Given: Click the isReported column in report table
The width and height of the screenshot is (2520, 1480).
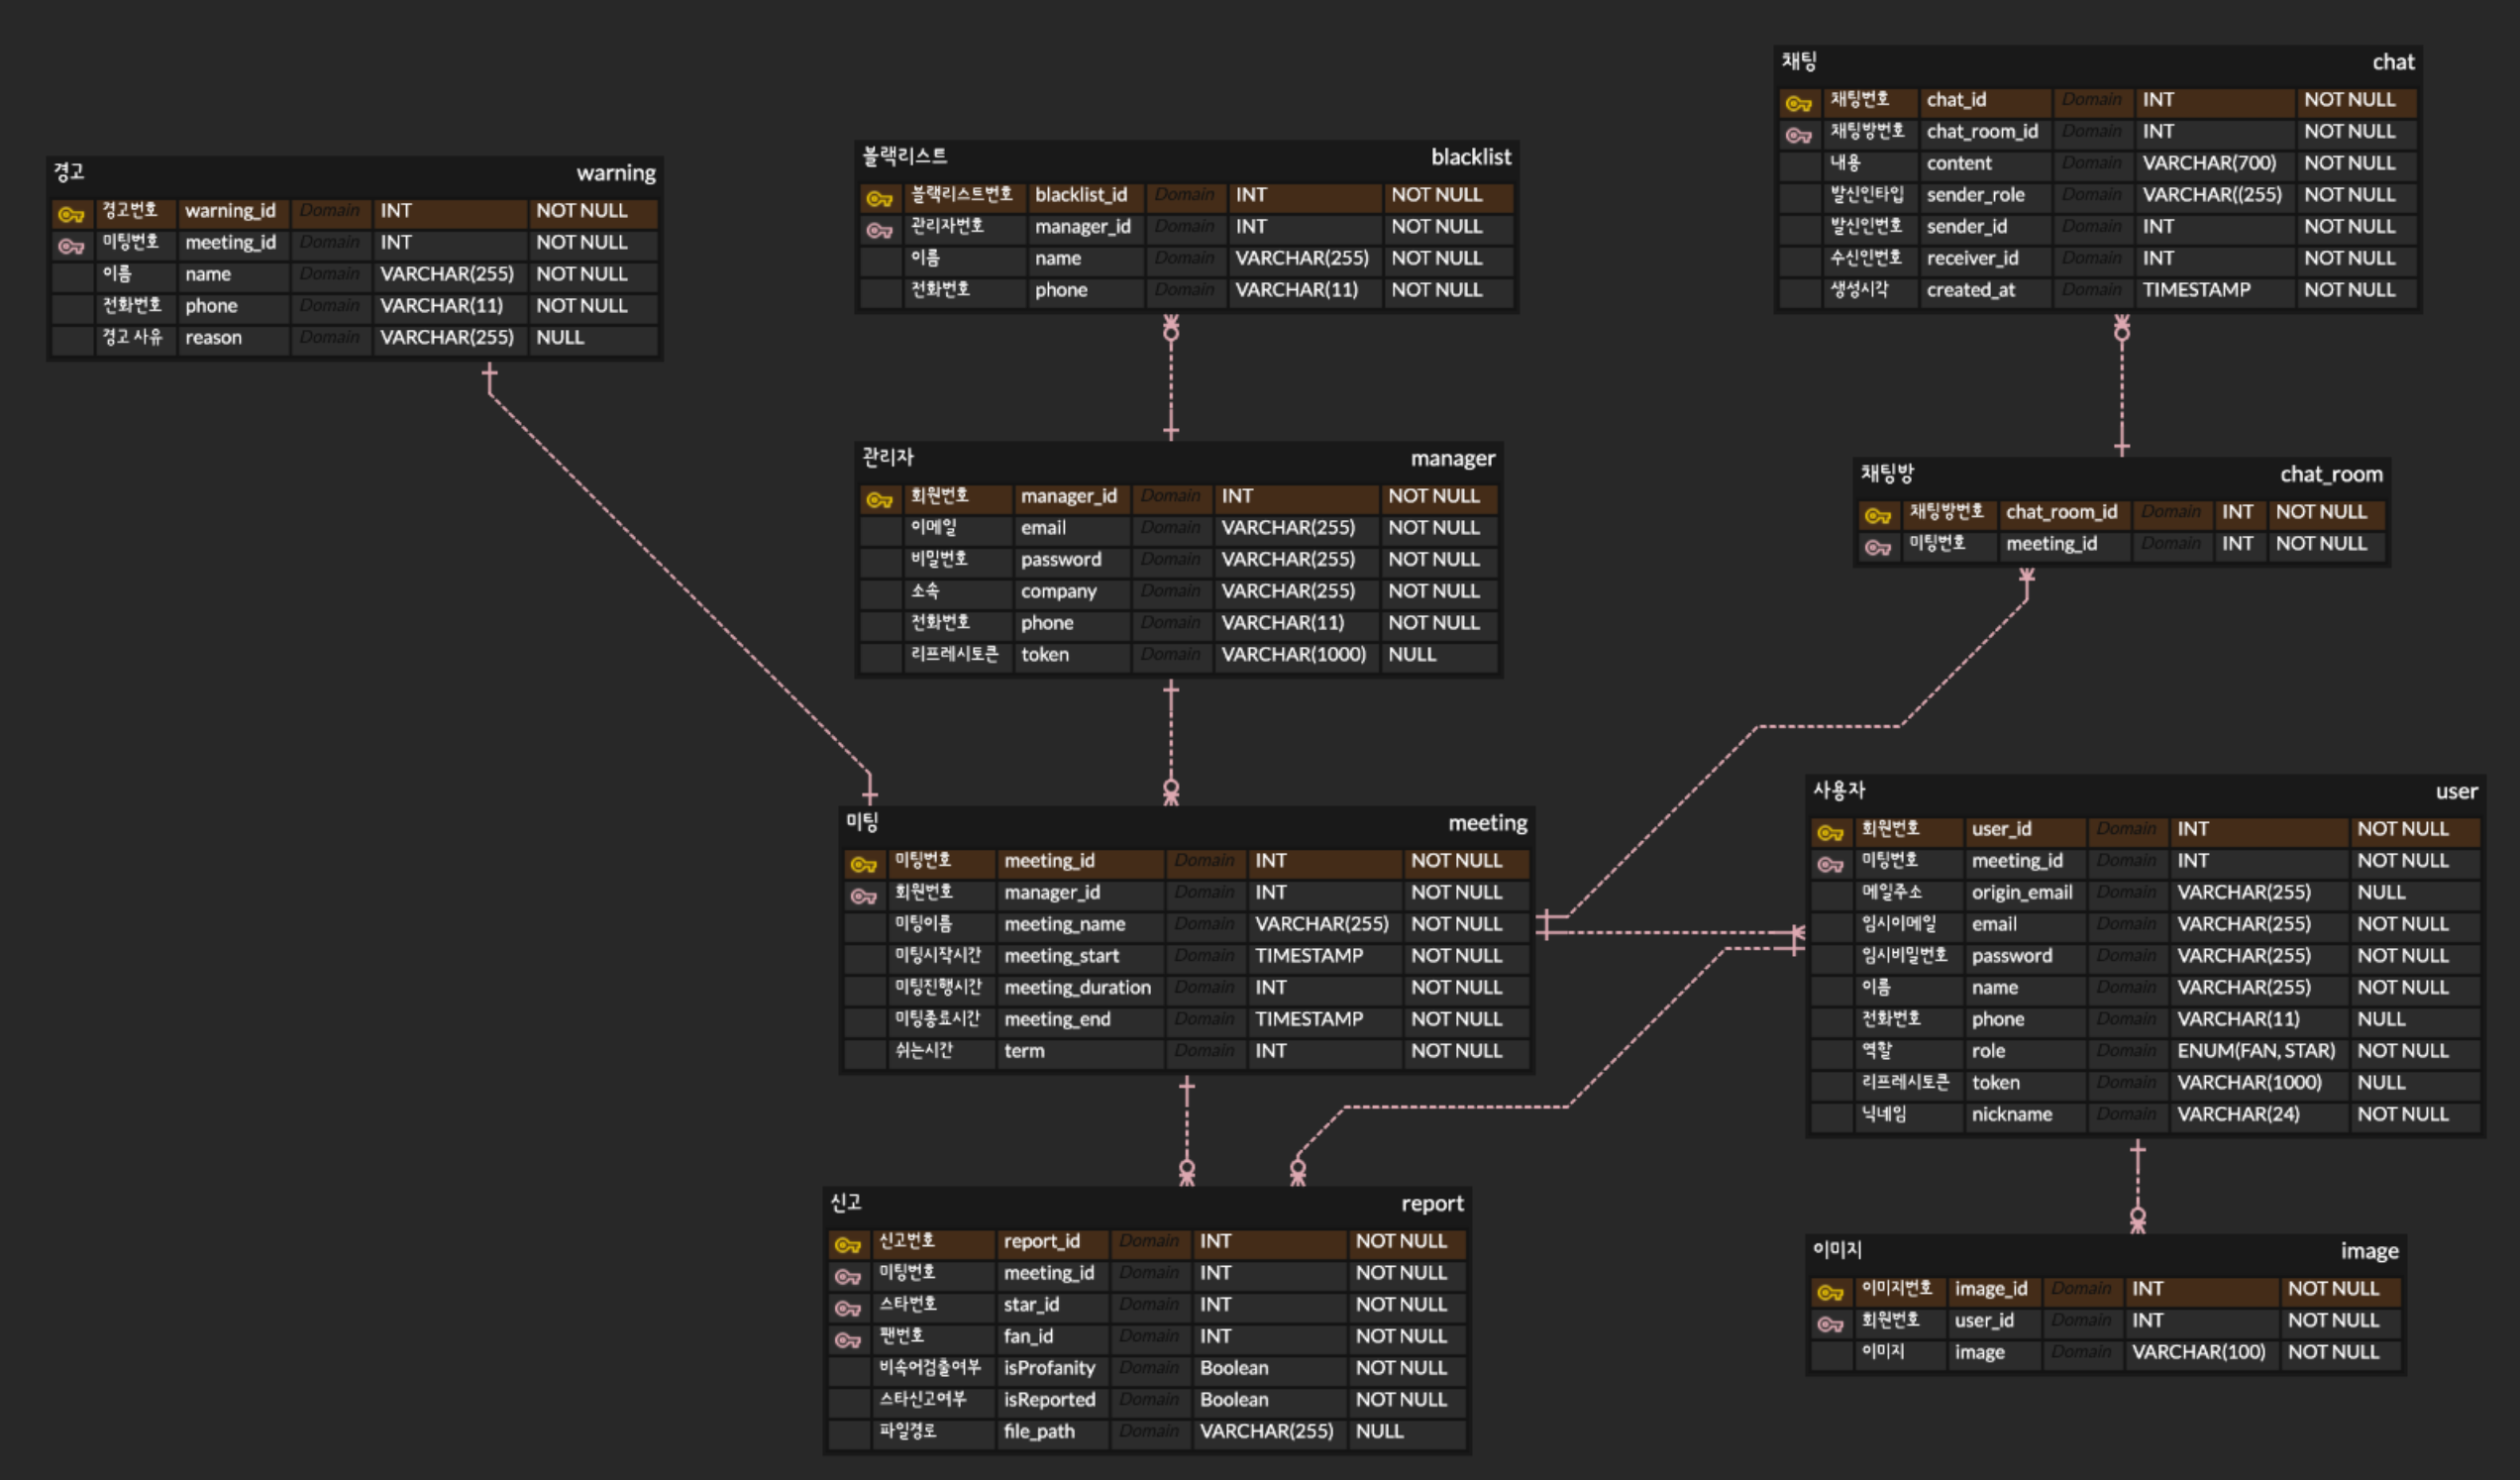Looking at the screenshot, I should pos(1049,1400).
